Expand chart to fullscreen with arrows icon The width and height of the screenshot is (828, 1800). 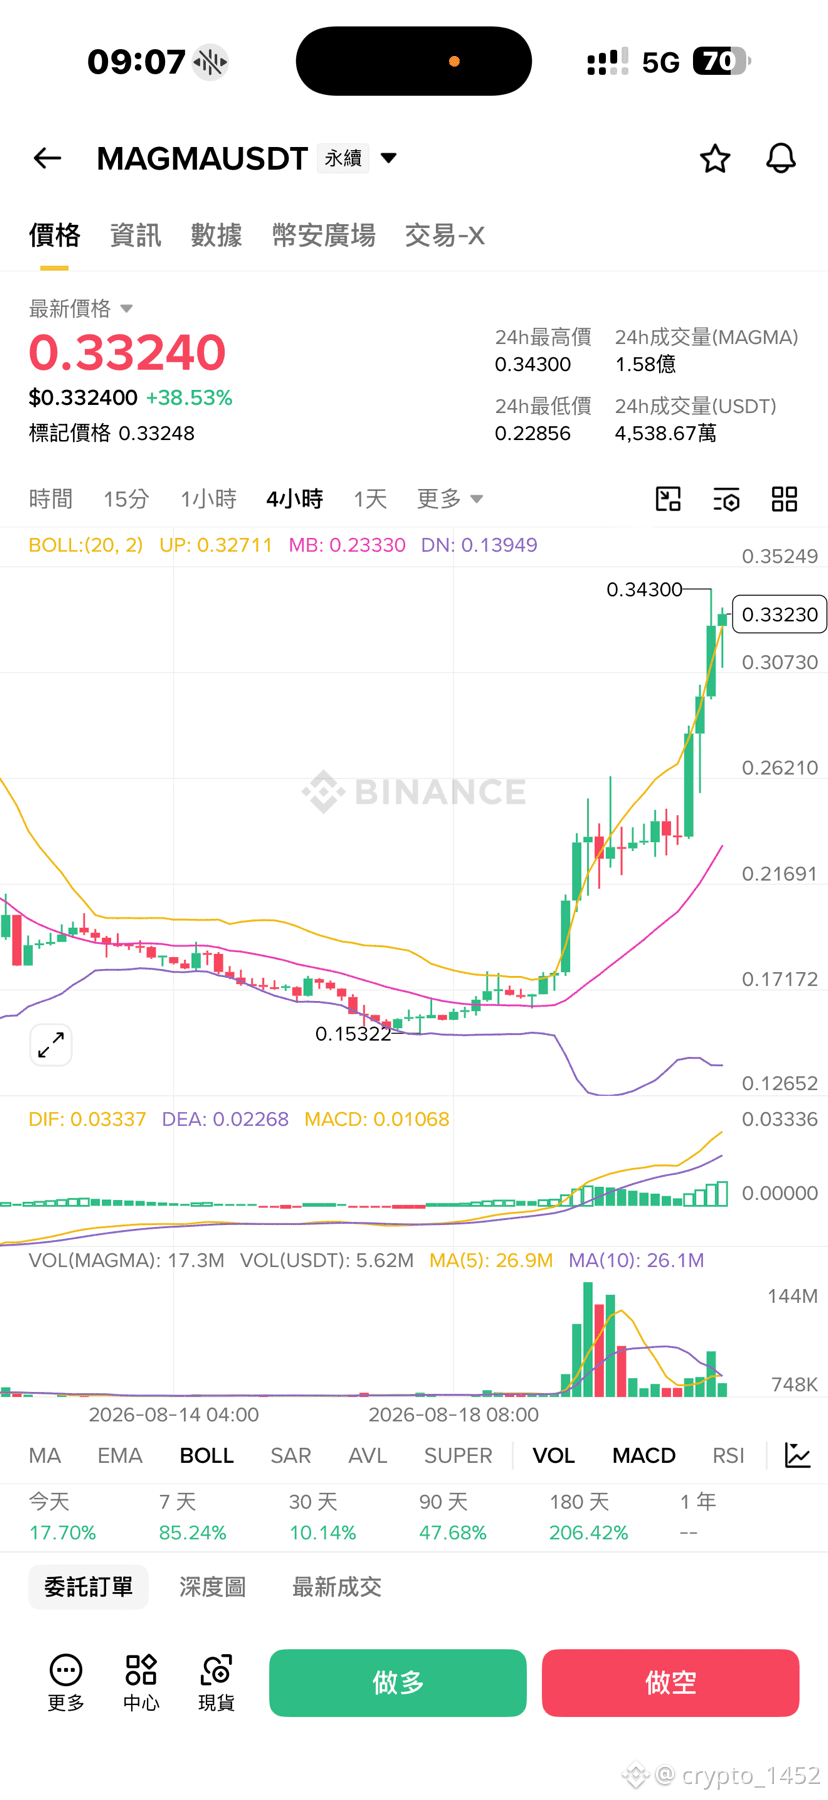point(51,1045)
